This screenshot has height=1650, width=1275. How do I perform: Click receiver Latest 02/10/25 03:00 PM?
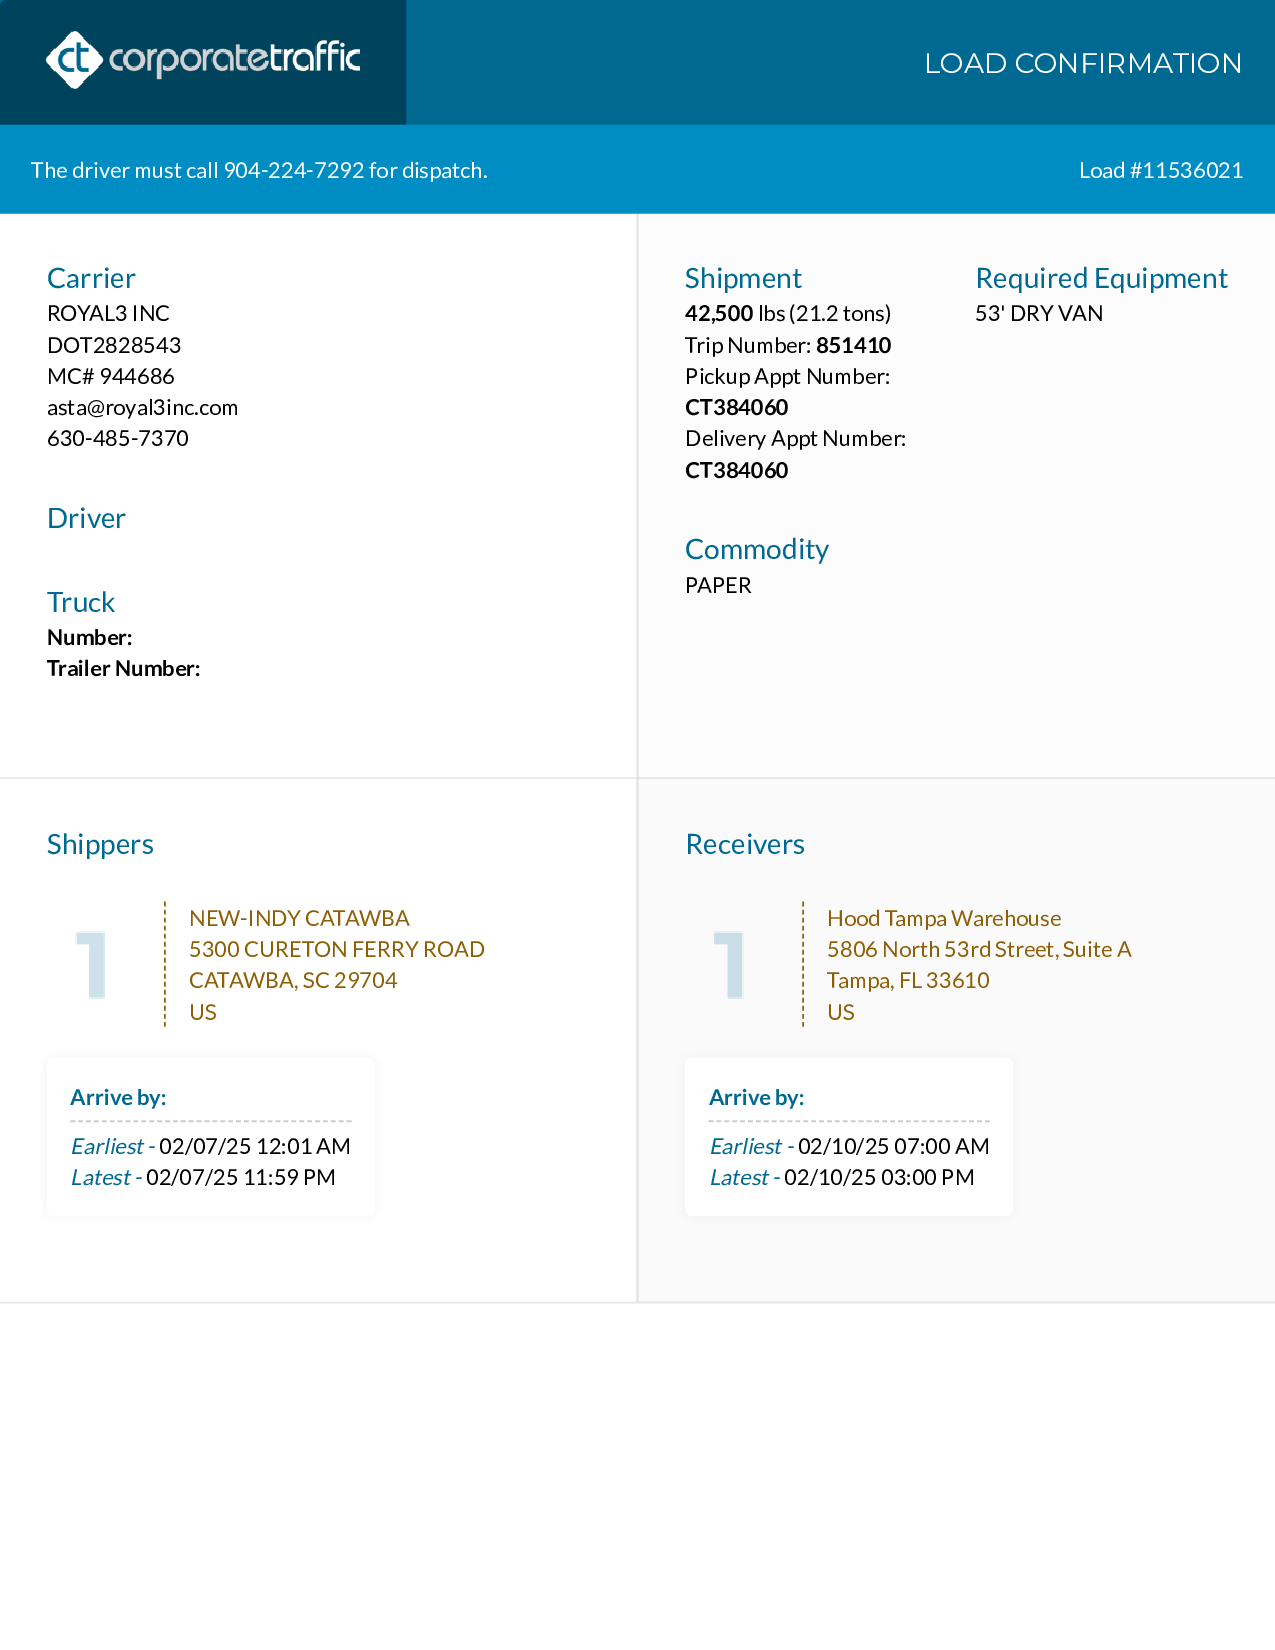(x=842, y=1177)
